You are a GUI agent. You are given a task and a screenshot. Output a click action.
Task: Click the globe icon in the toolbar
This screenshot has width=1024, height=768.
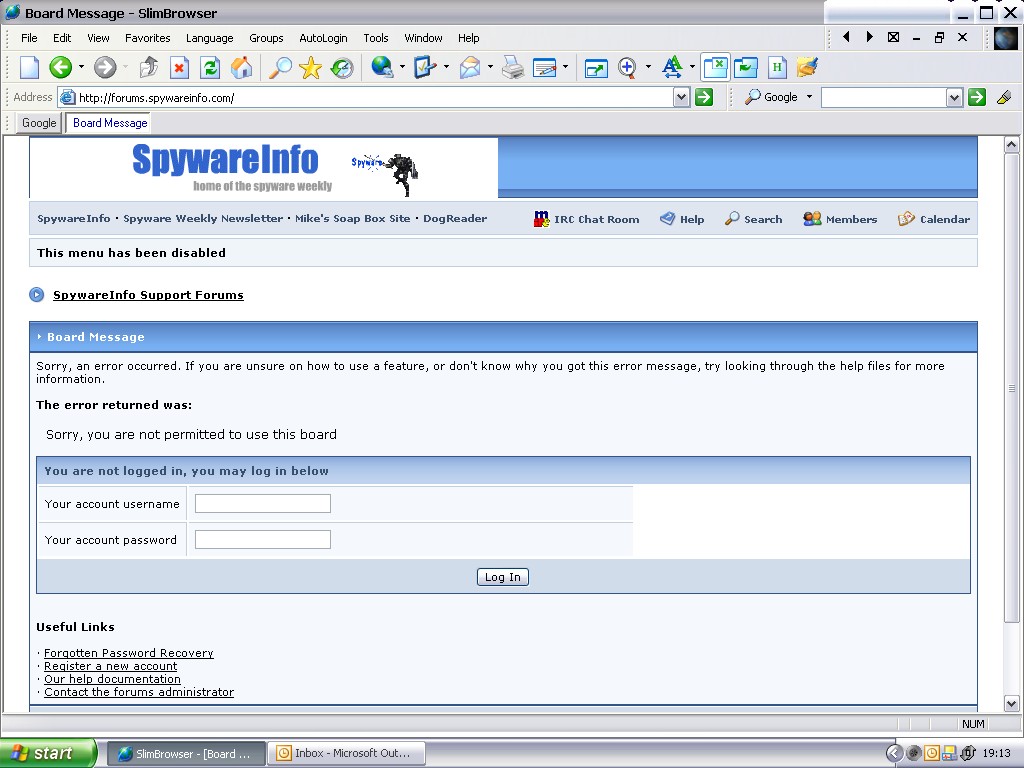(x=382, y=67)
